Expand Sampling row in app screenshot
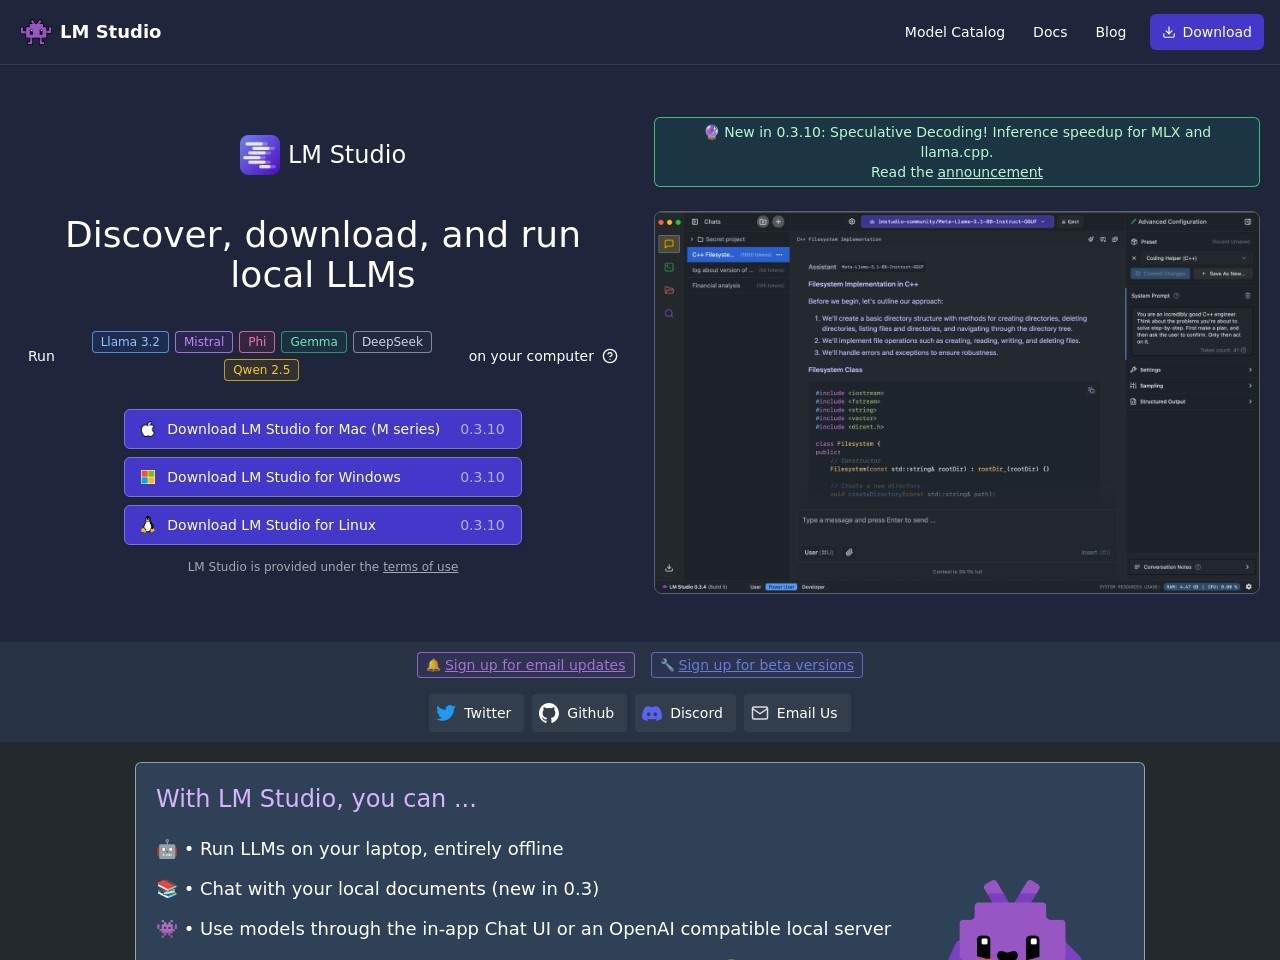This screenshot has height=960, width=1280. (1190, 386)
